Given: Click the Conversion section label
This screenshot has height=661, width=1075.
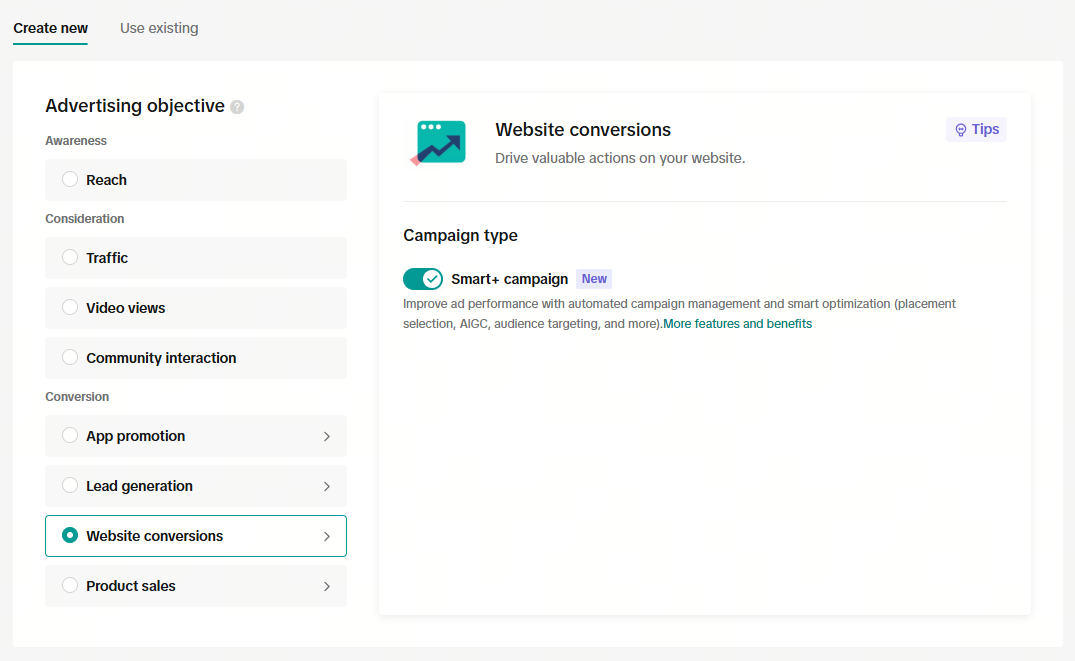Looking at the screenshot, I should (x=77, y=397).
